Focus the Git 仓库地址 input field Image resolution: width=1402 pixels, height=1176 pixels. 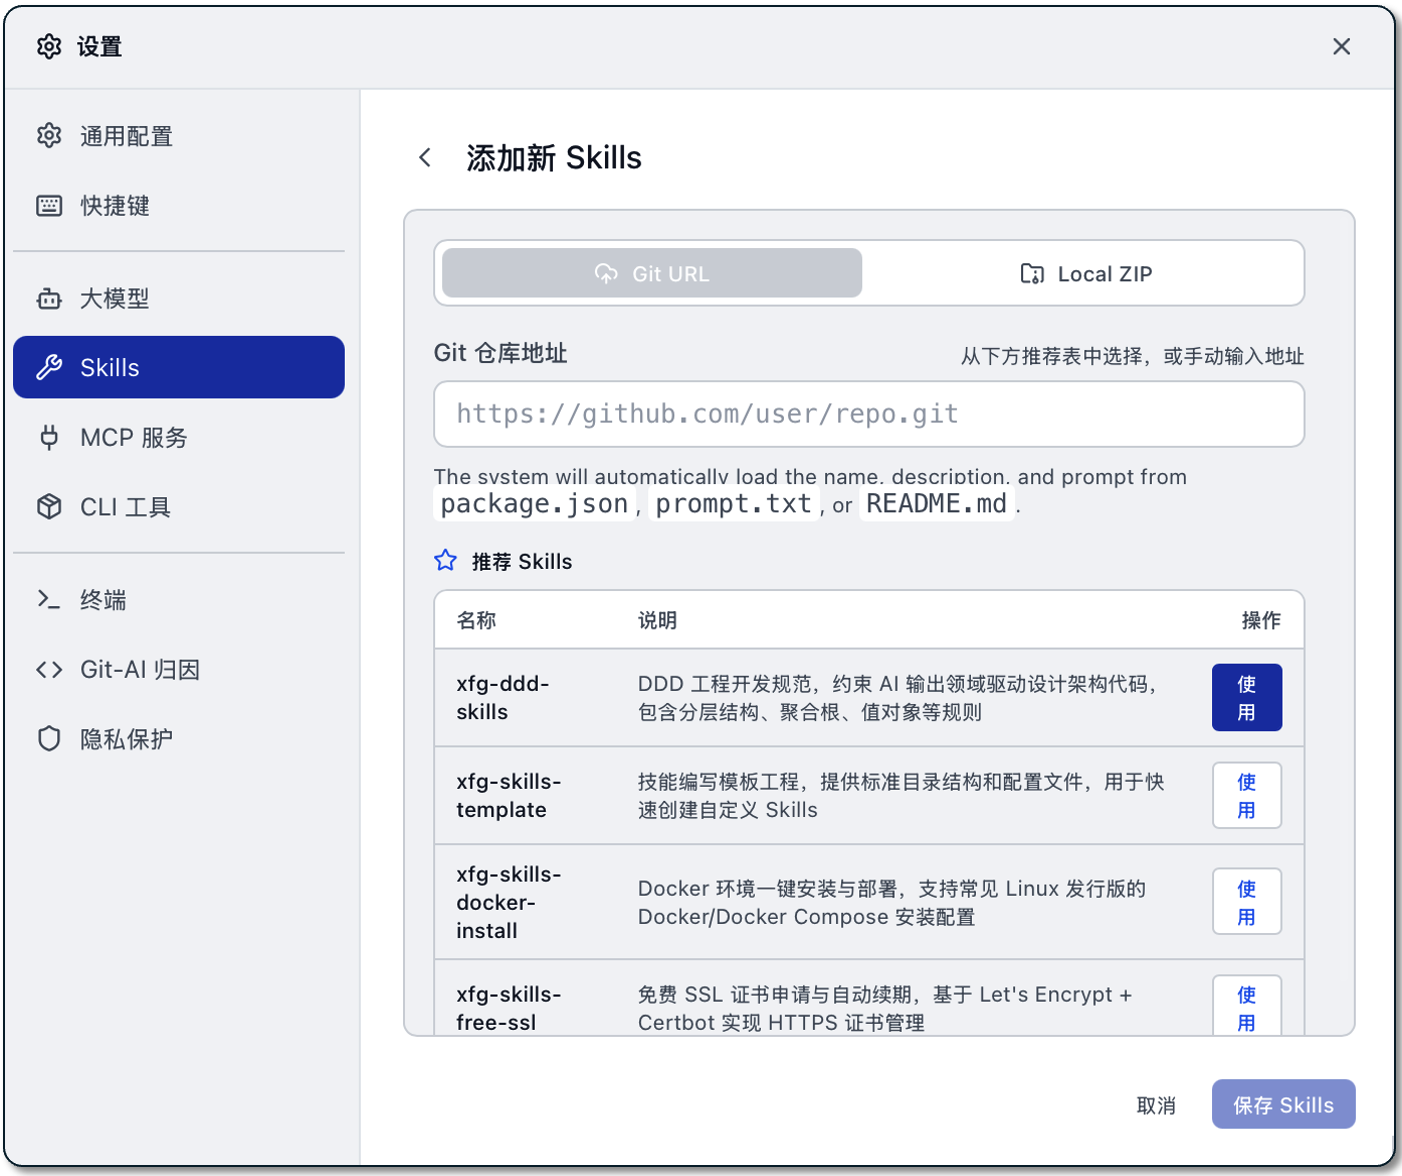coord(869,414)
